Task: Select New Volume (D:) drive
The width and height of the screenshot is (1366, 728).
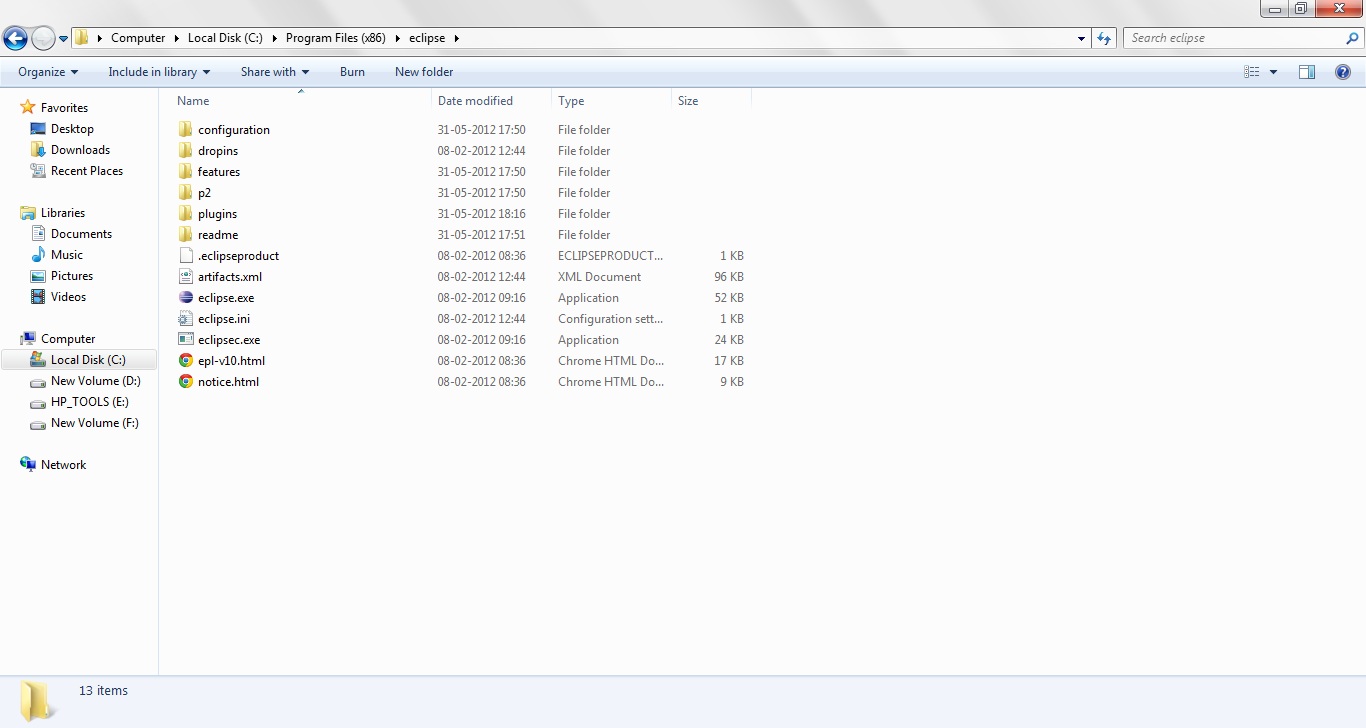Action: 95,381
